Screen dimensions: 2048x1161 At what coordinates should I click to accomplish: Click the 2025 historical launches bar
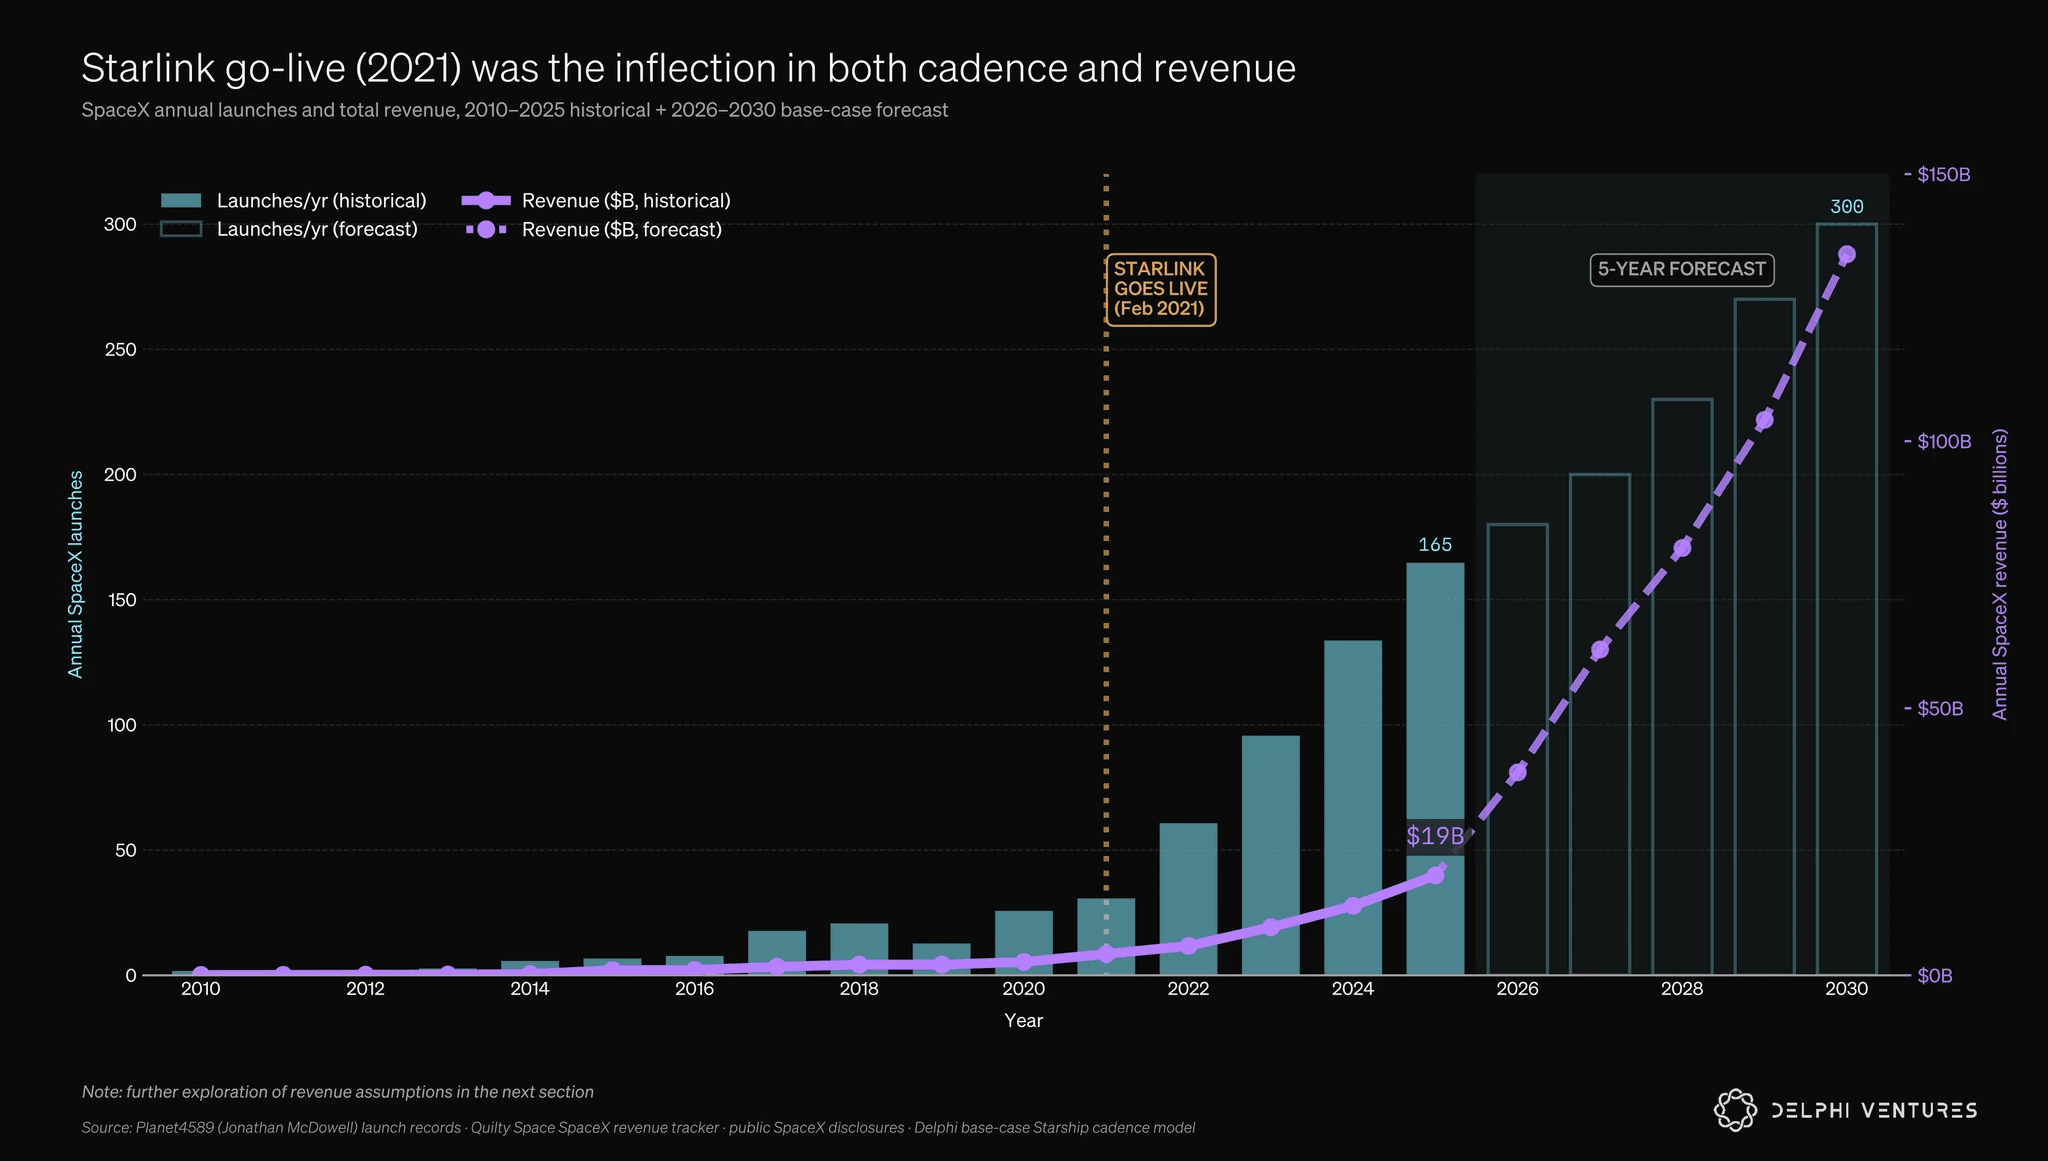pos(1435,768)
